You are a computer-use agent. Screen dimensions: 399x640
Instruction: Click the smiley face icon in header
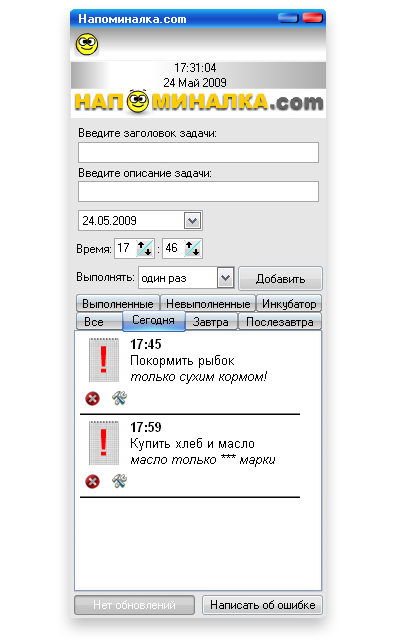87,44
